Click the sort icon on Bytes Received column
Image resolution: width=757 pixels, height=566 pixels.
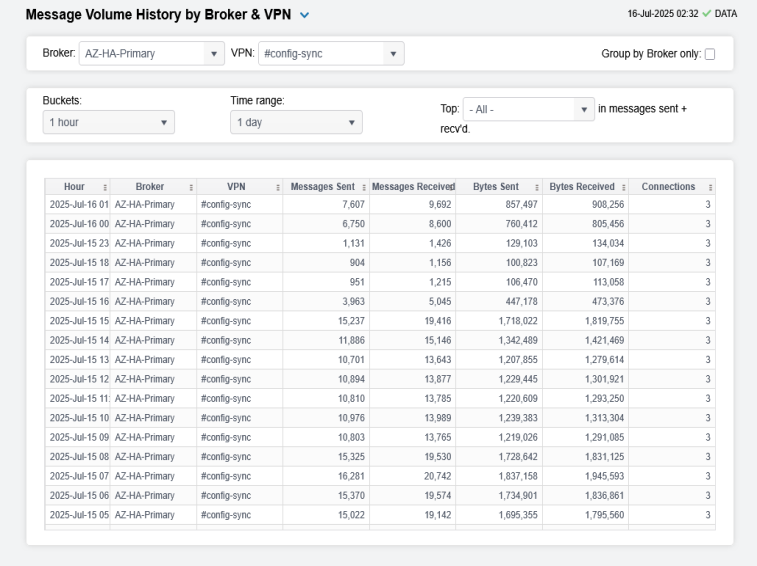tap(624, 187)
